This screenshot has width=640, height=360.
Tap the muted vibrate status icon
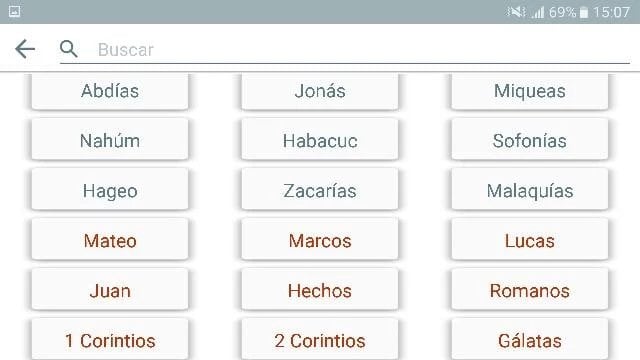516,12
